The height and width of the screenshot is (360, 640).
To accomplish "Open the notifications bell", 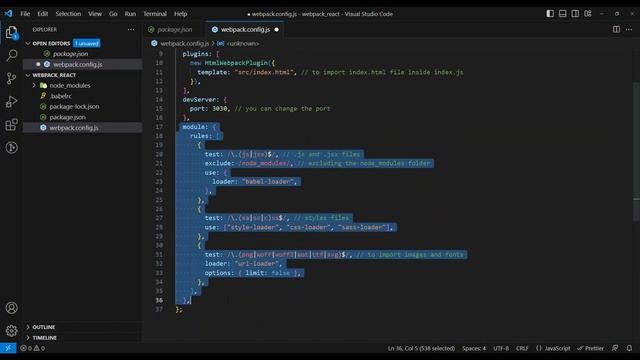I will click(629, 348).
